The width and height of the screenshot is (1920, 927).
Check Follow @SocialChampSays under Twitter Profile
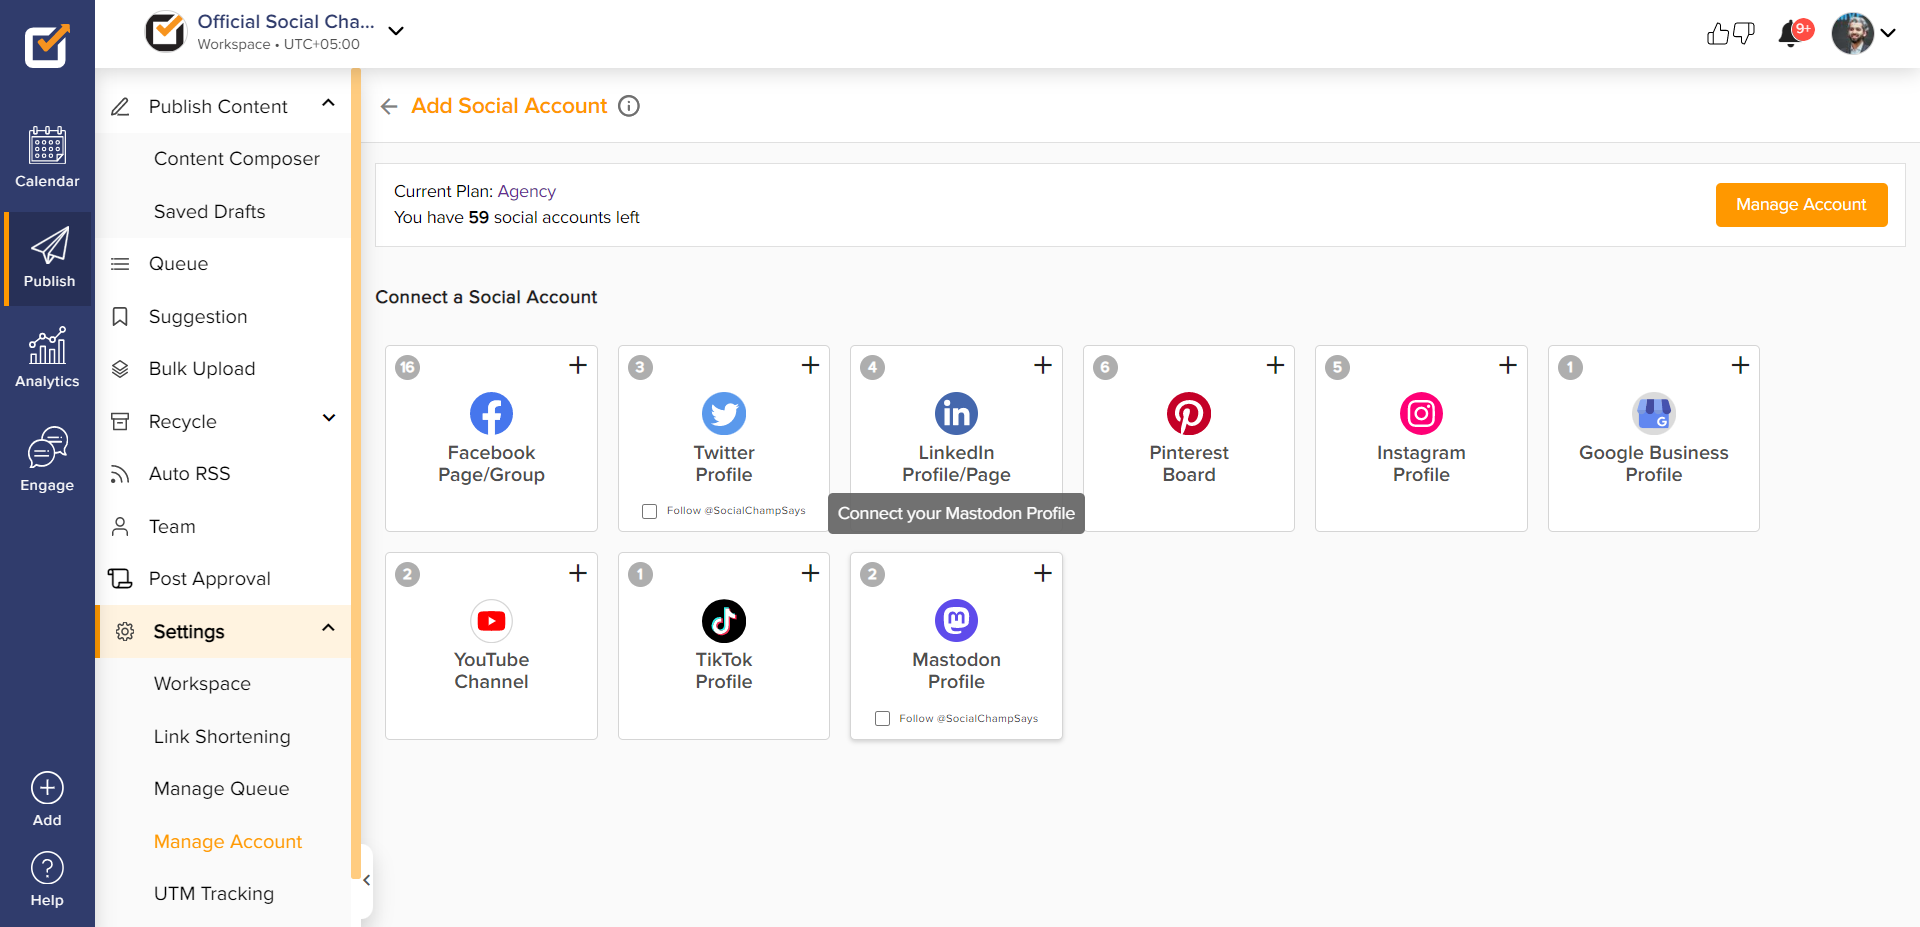[x=650, y=511]
